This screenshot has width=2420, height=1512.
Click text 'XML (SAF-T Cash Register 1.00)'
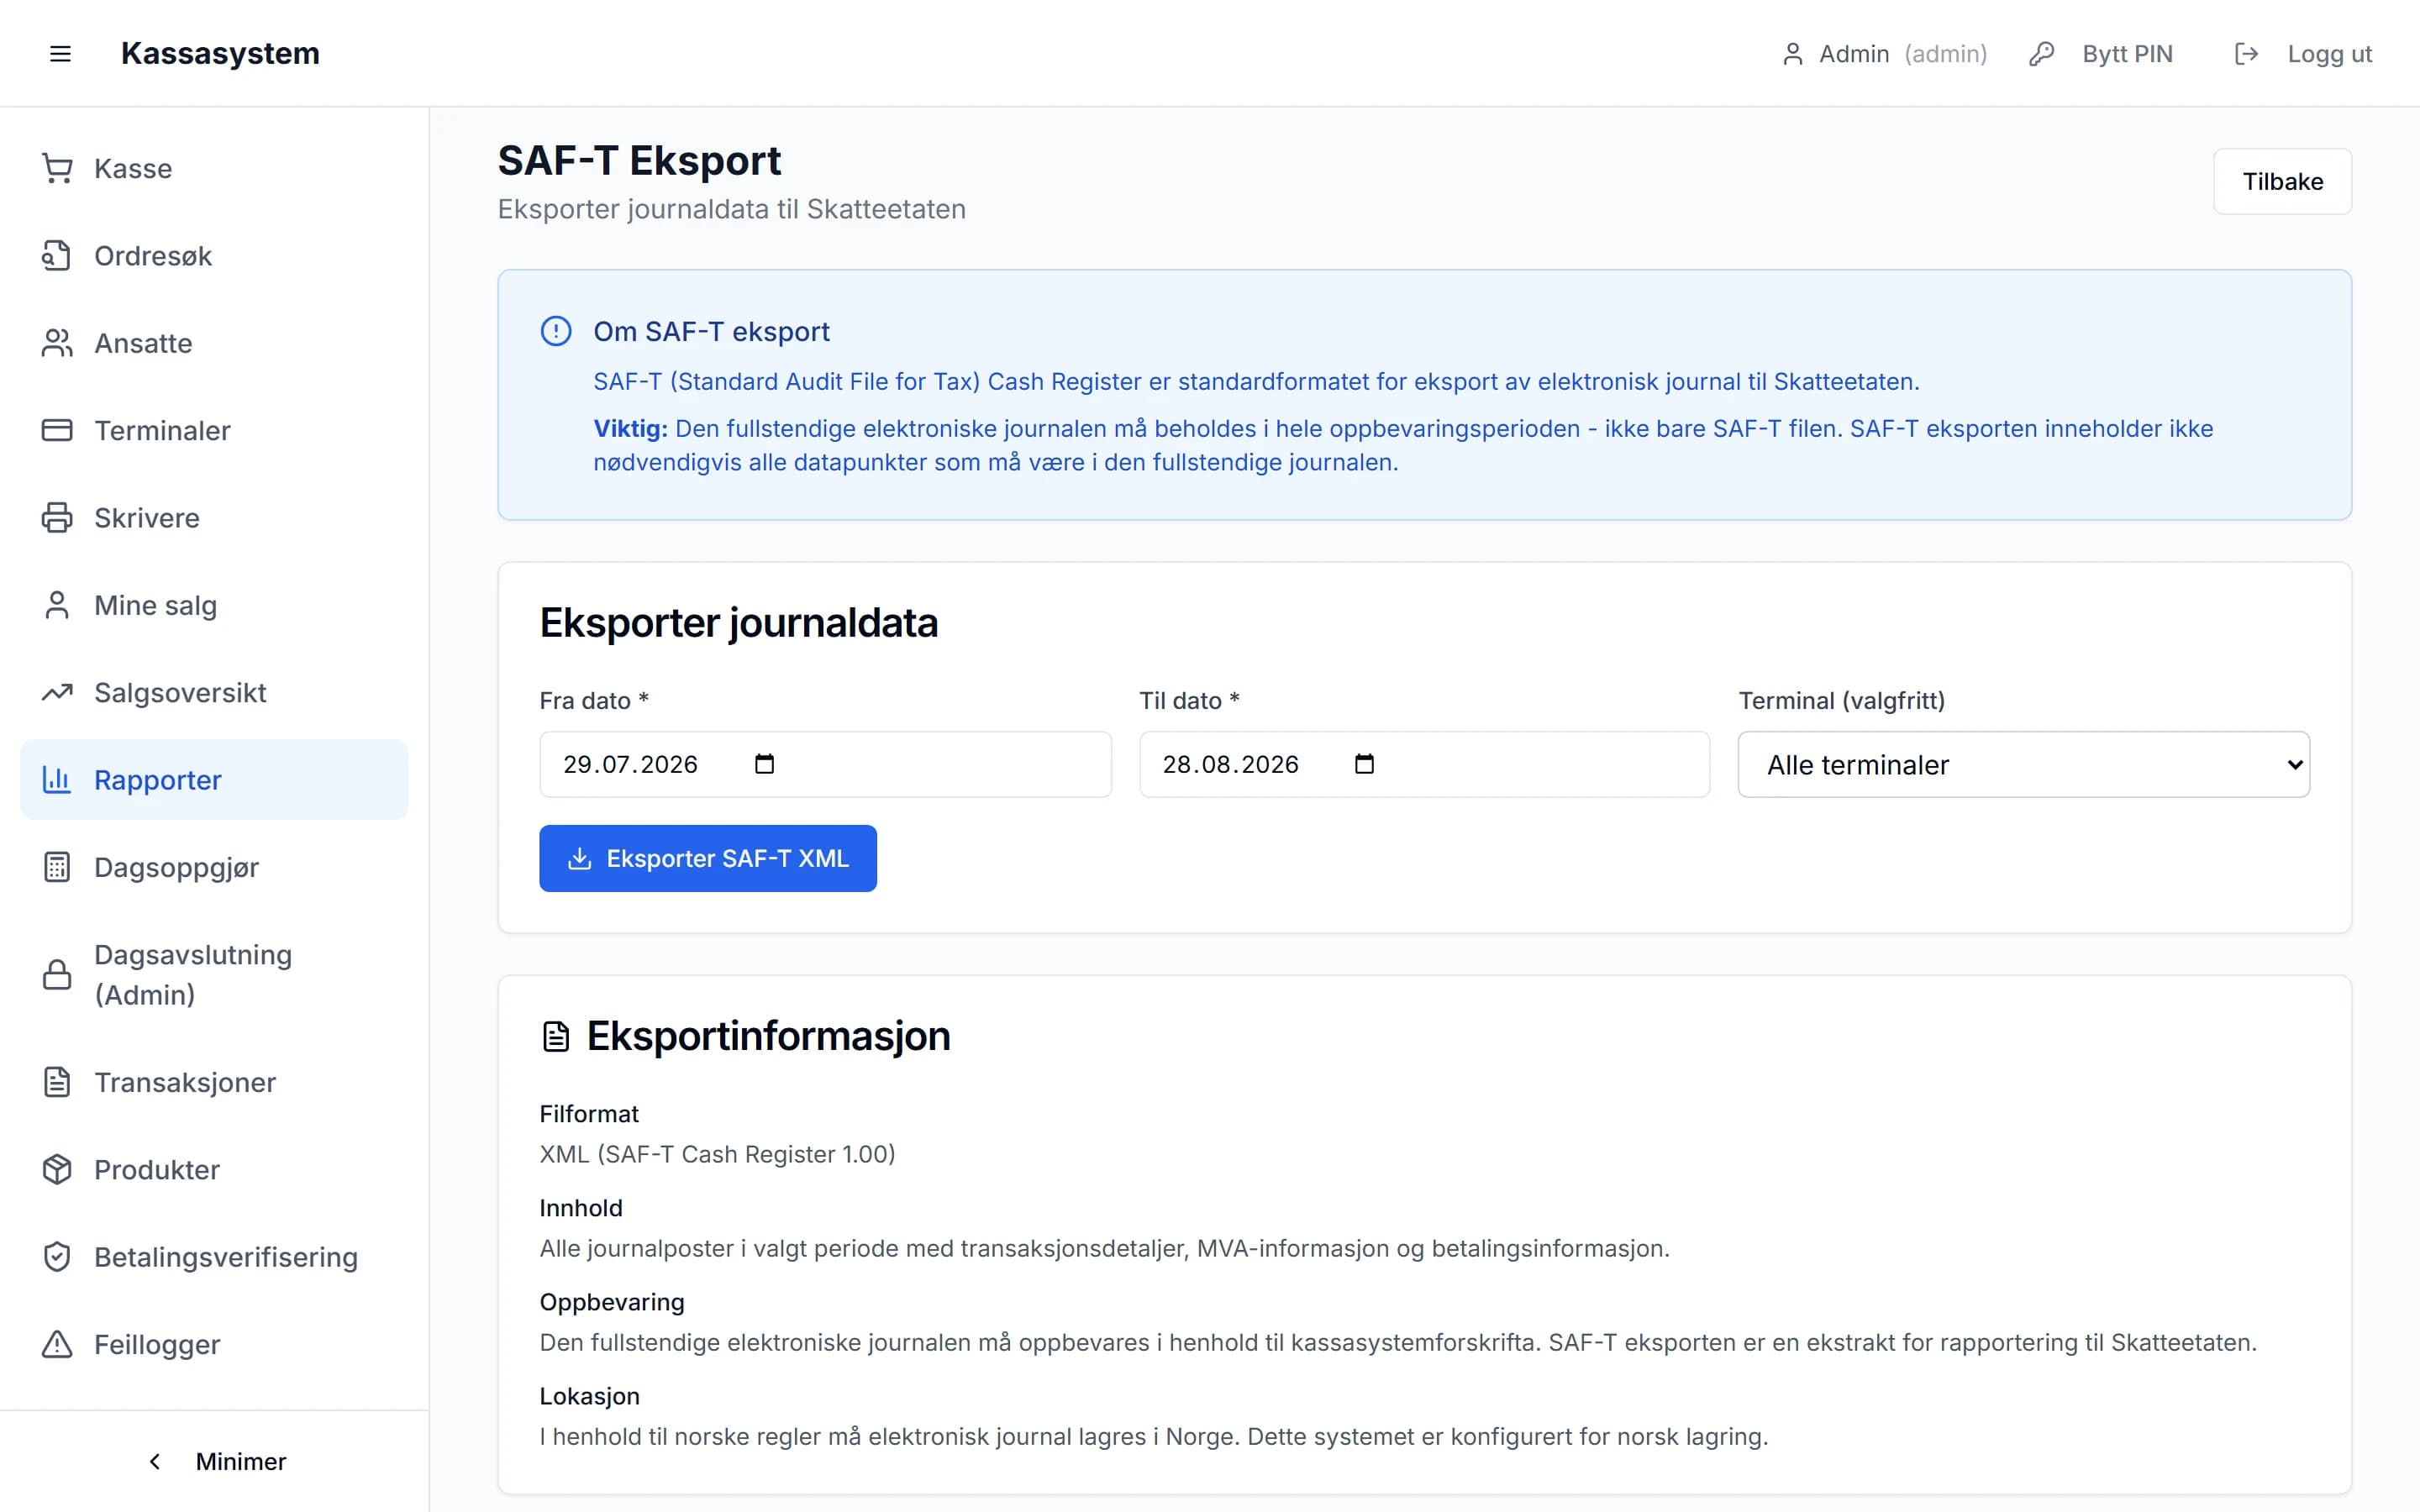click(x=717, y=1154)
